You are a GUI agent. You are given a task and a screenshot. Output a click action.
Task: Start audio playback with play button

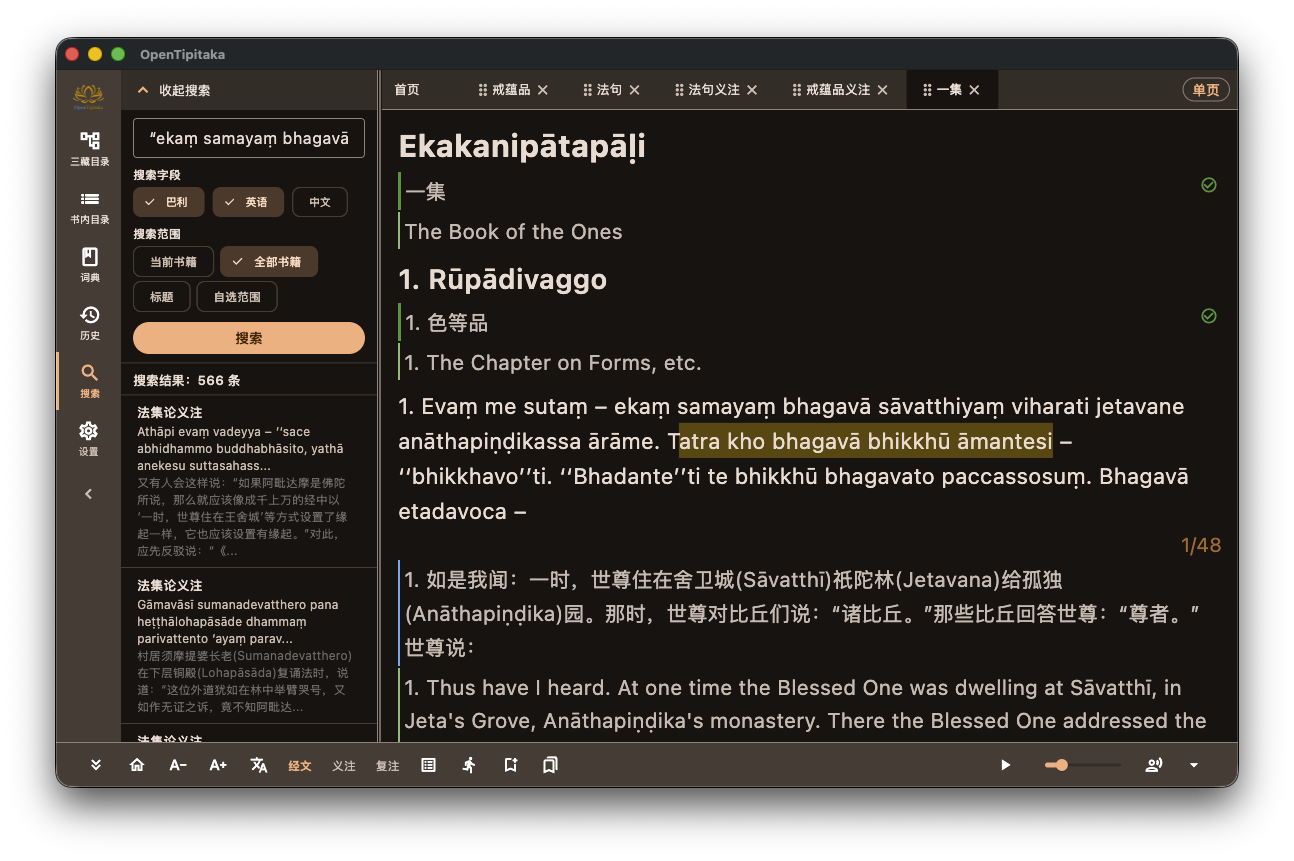click(x=1005, y=765)
